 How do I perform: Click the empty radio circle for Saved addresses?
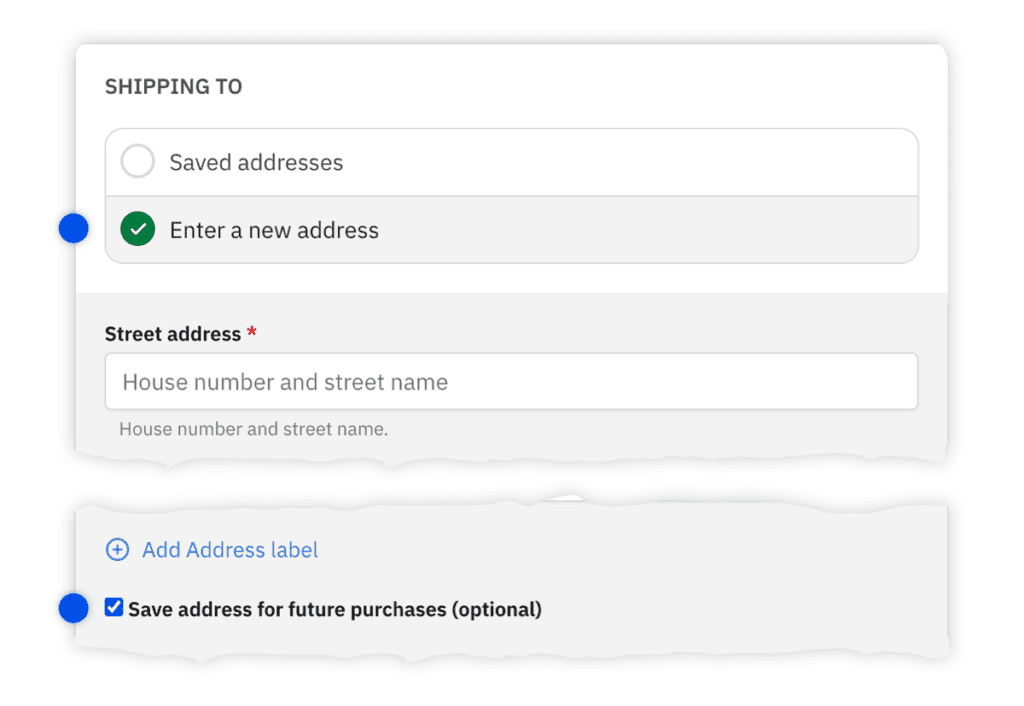coord(137,161)
